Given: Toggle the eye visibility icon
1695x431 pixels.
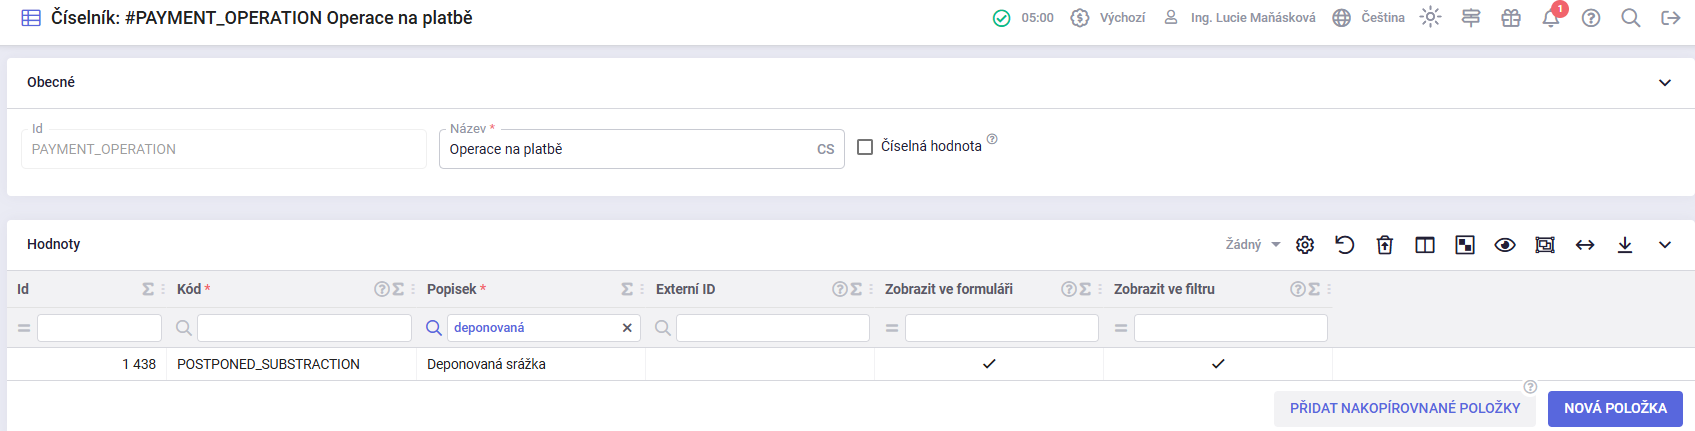Looking at the screenshot, I should pyautogui.click(x=1505, y=245).
